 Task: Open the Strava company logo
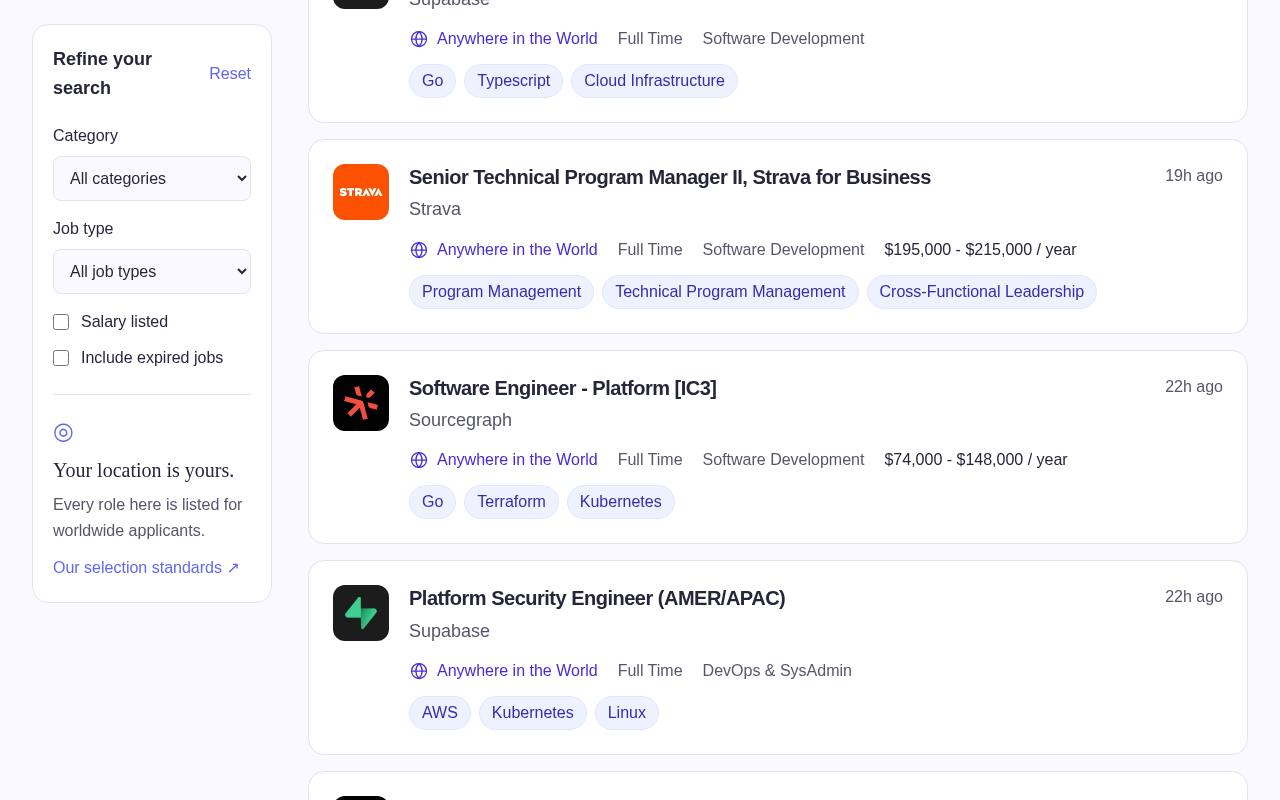[x=361, y=192]
